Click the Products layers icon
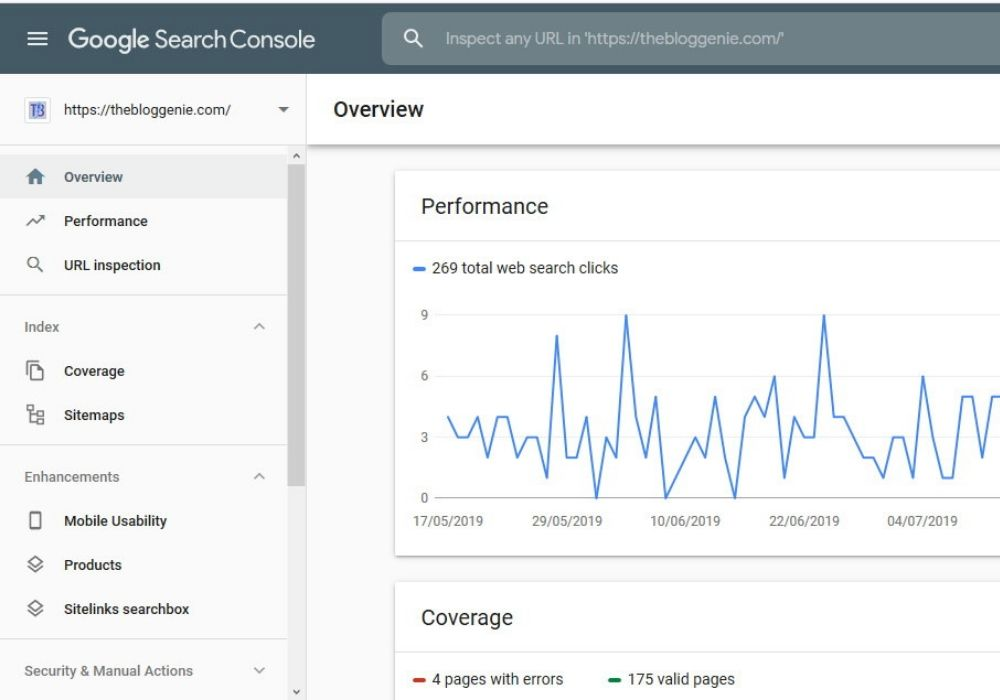1000x700 pixels. [36, 565]
